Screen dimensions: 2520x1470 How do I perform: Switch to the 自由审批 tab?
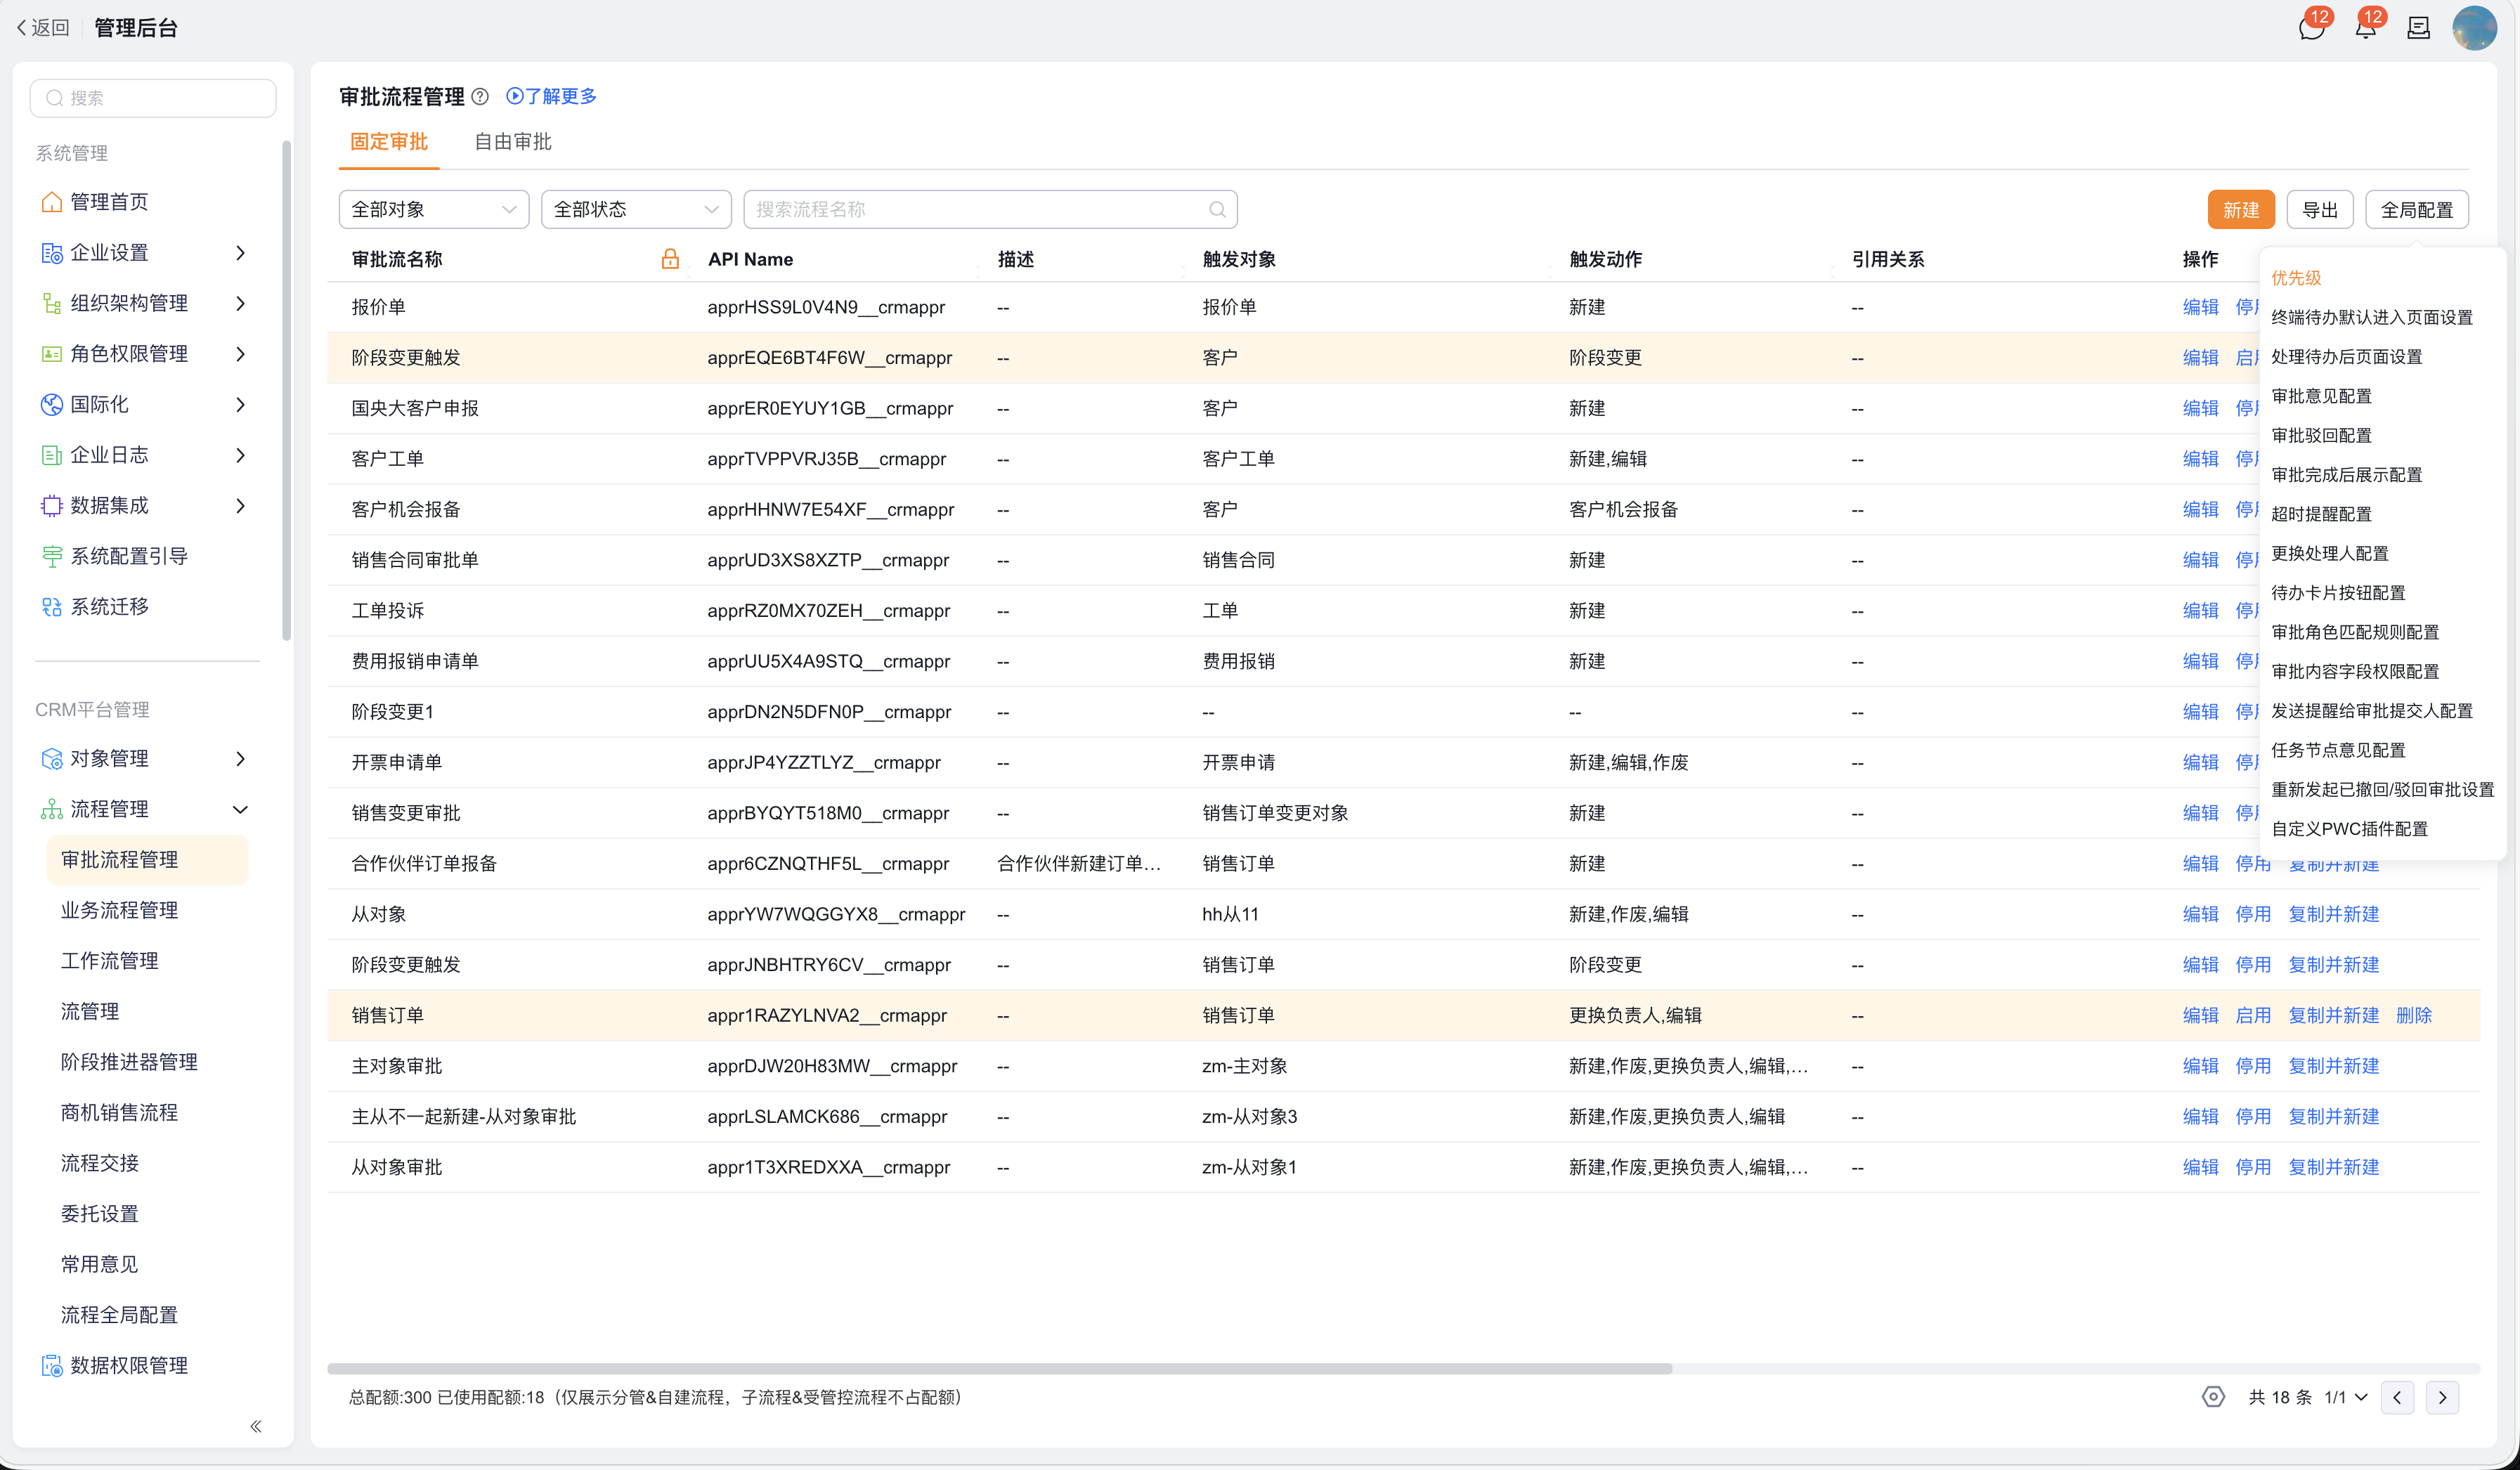click(x=513, y=142)
